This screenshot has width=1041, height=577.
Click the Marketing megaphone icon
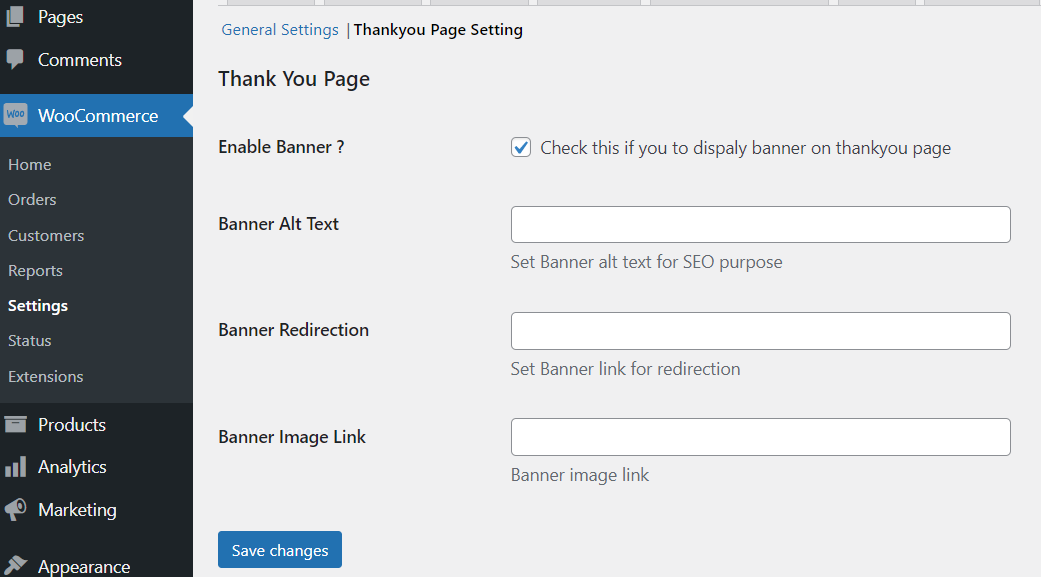[x=16, y=509]
